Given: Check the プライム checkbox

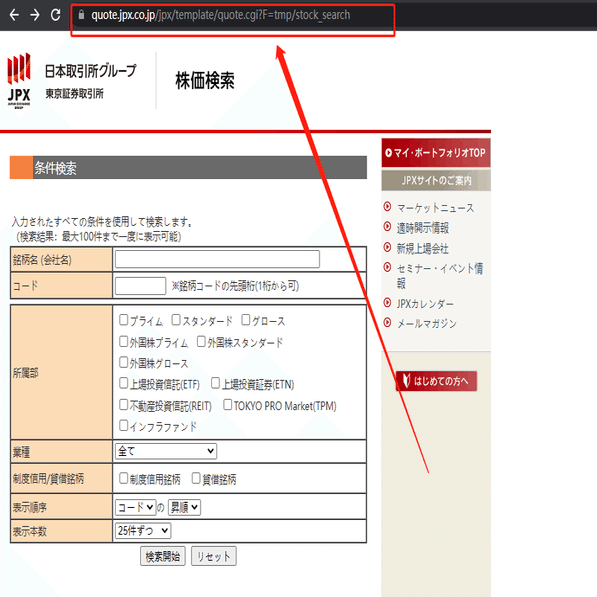Looking at the screenshot, I should tap(123, 320).
